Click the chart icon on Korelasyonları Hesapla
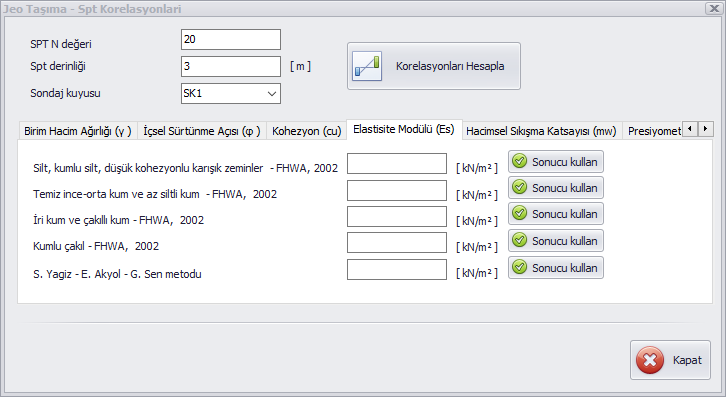The width and height of the screenshot is (726, 397). pyautogui.click(x=367, y=66)
